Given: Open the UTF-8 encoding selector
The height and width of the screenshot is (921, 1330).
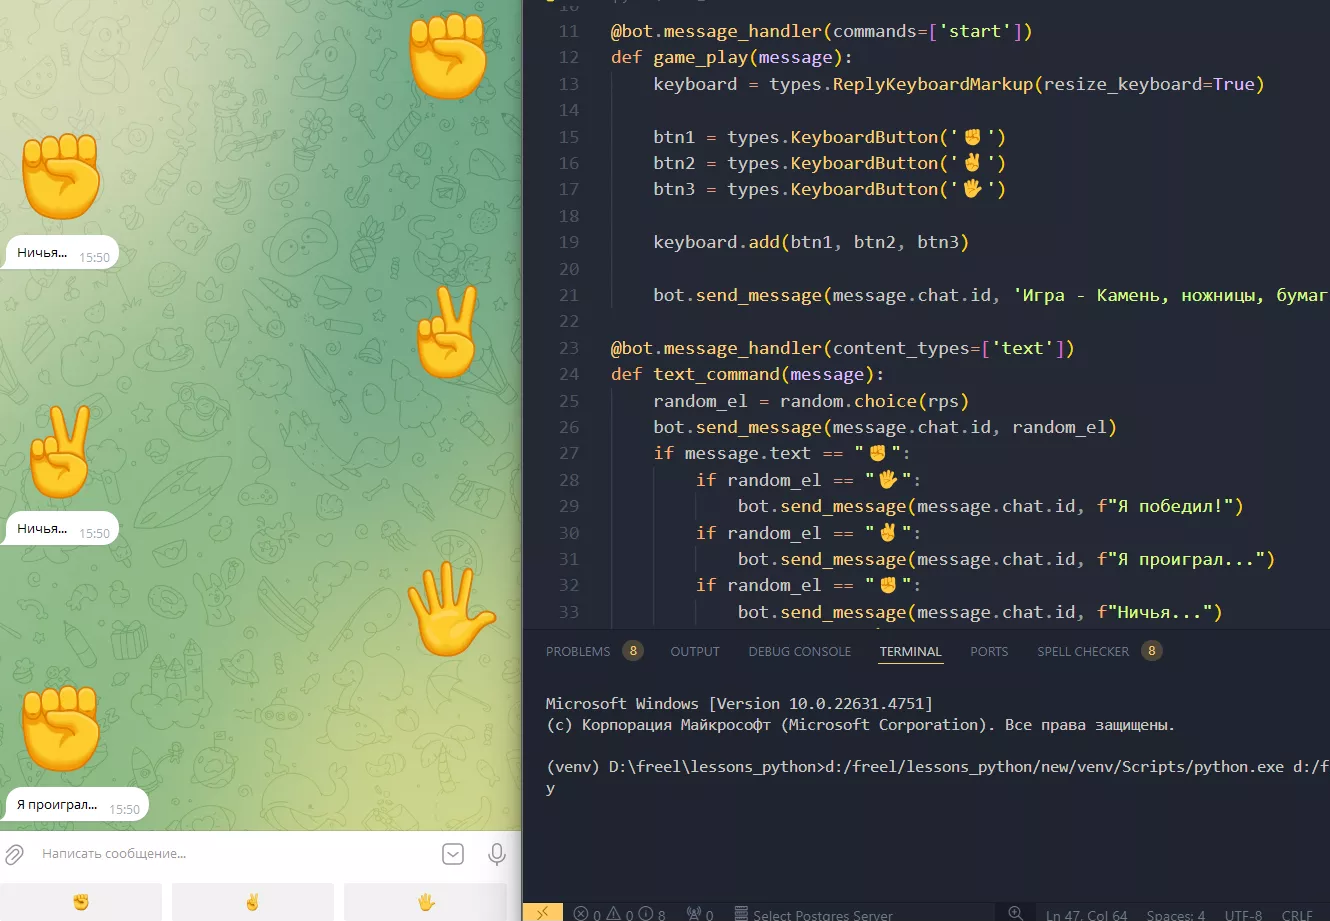Looking at the screenshot, I should [1244, 914].
